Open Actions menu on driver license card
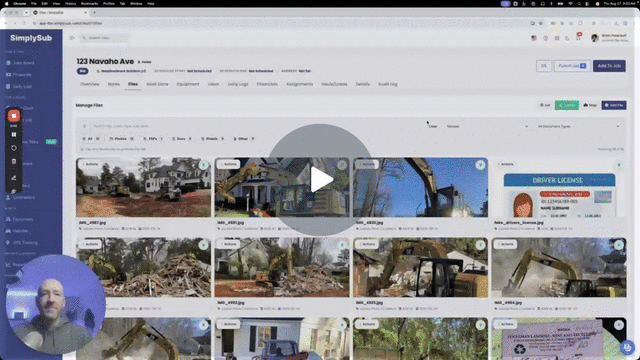This screenshot has width=640, height=360. [506, 164]
